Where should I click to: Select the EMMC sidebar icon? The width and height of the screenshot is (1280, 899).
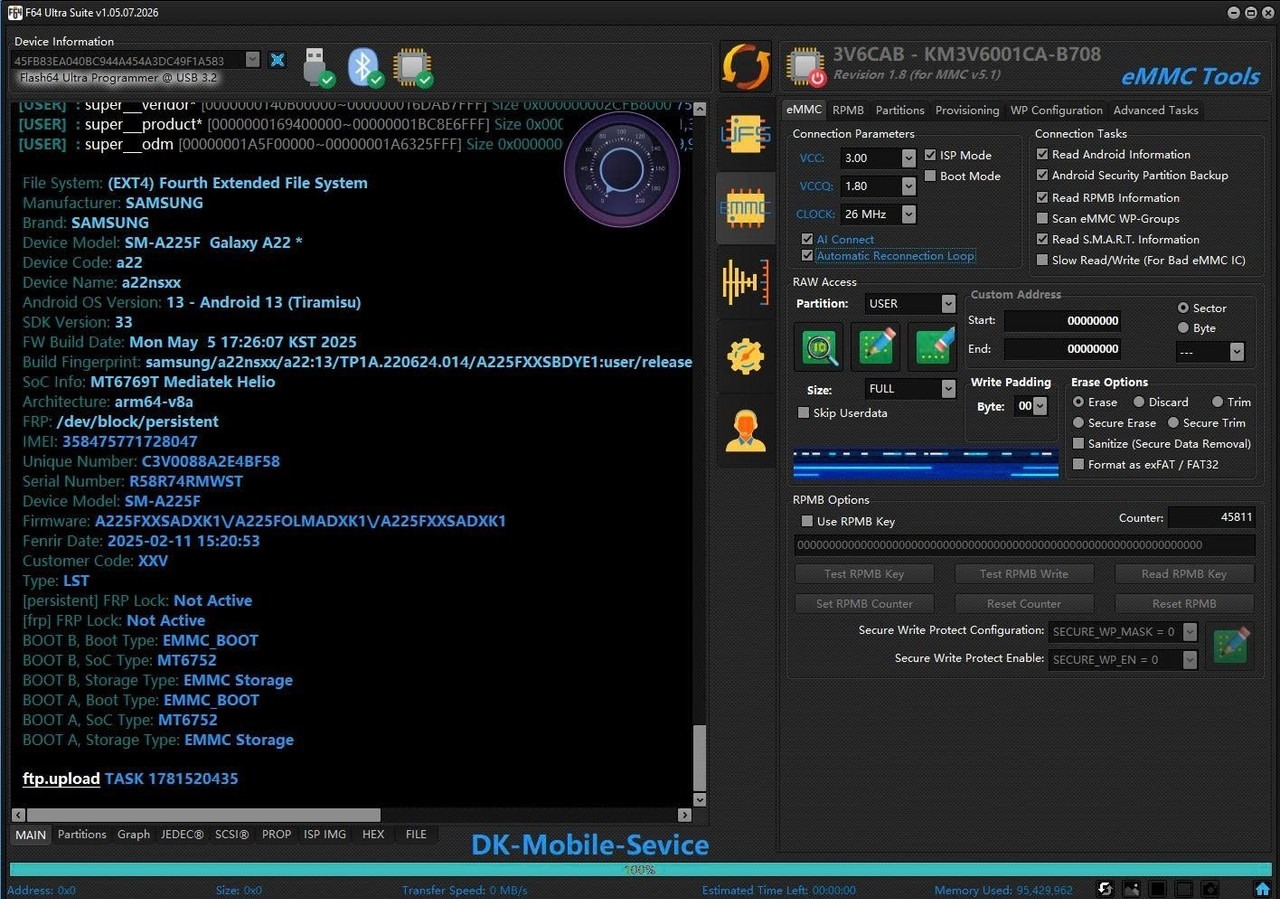(746, 208)
